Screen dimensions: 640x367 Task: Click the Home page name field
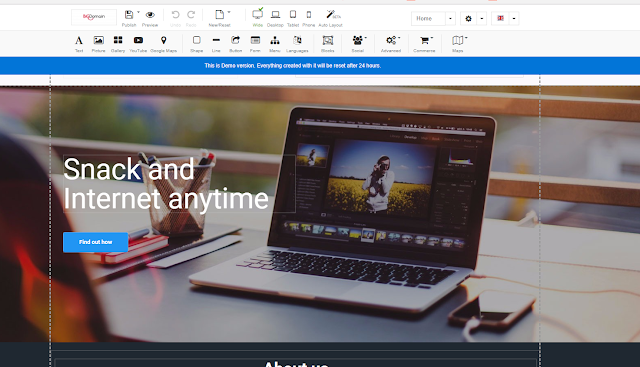tap(428, 18)
